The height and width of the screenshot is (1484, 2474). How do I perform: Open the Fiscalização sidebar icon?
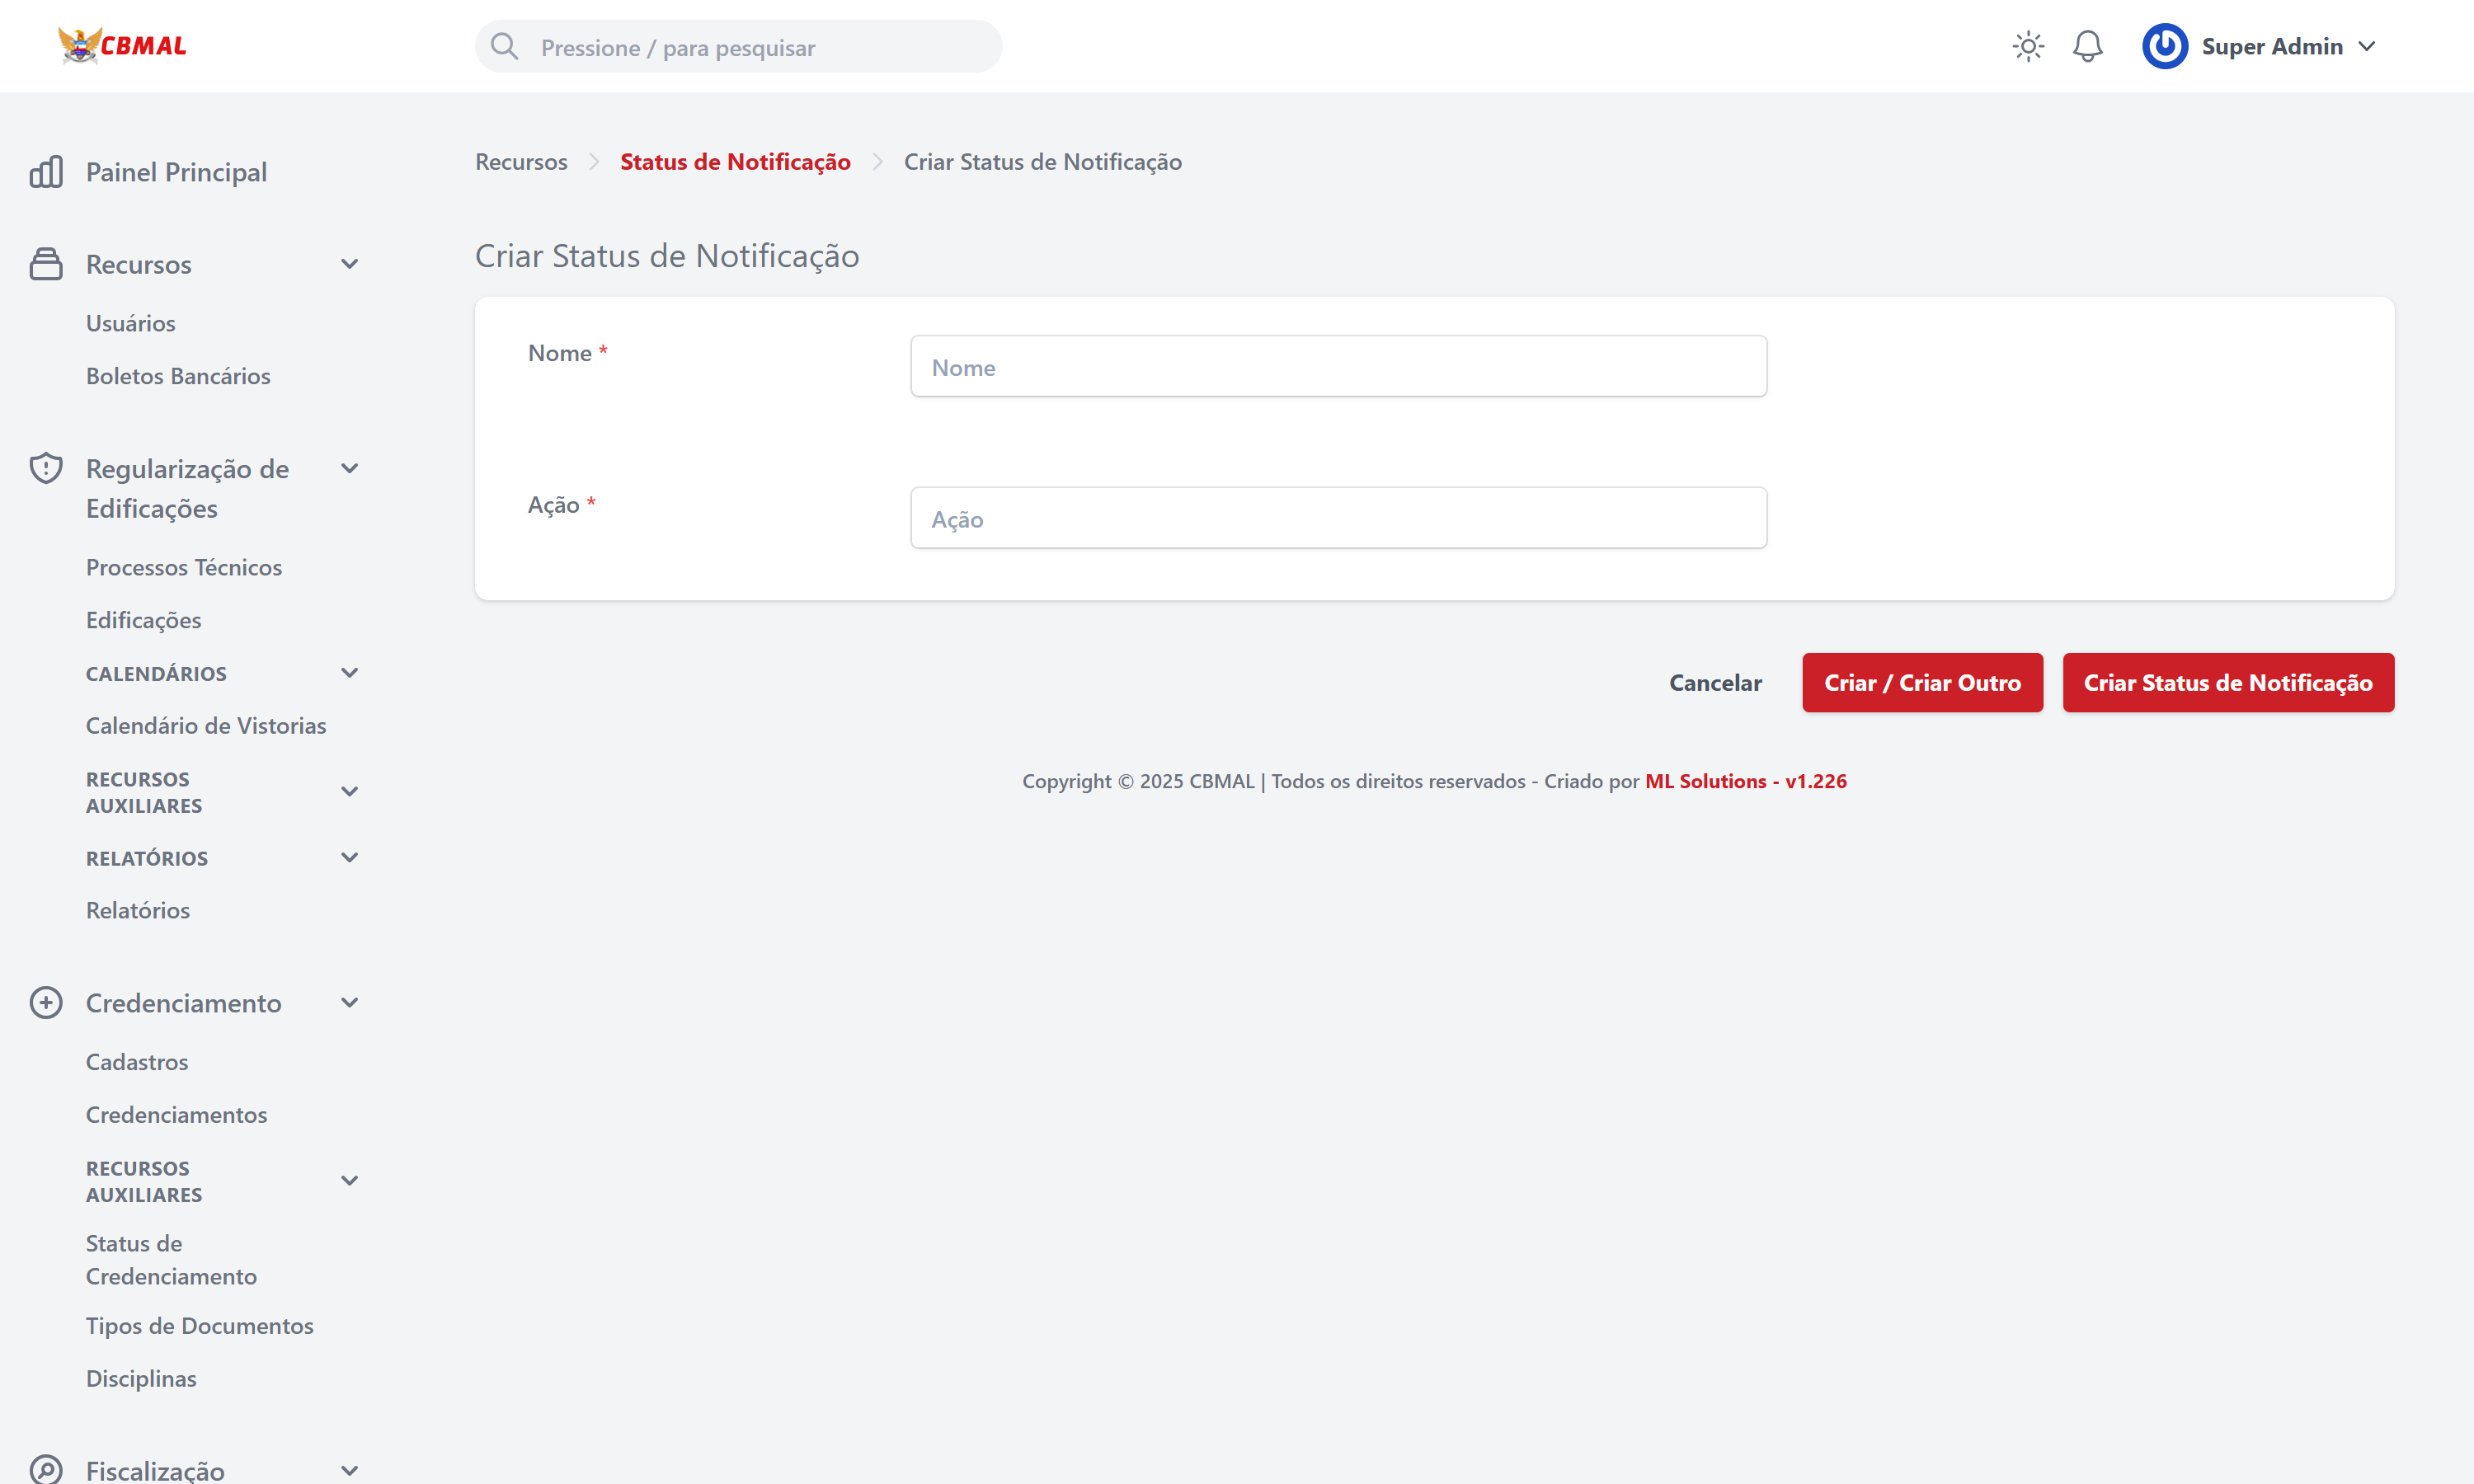(46, 1468)
